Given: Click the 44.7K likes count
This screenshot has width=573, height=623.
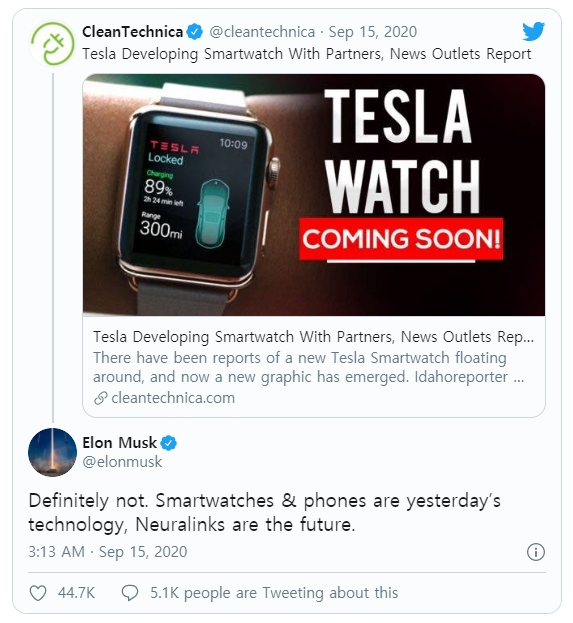Looking at the screenshot, I should 76,593.
